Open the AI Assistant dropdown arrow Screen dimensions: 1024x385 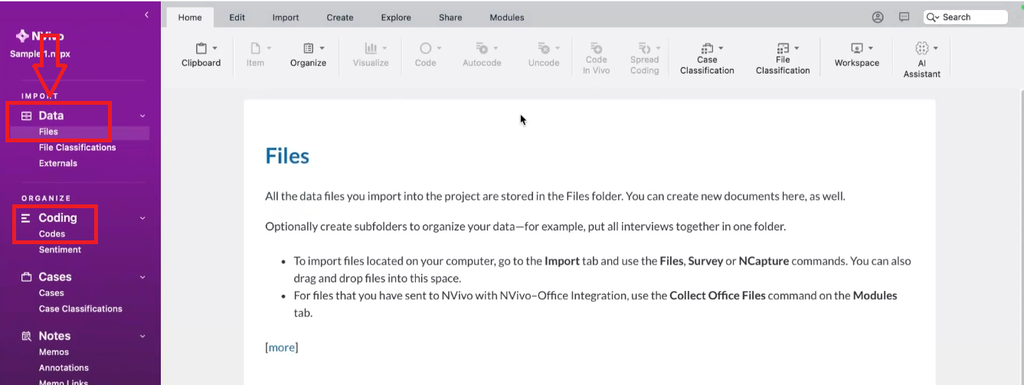(x=936, y=48)
